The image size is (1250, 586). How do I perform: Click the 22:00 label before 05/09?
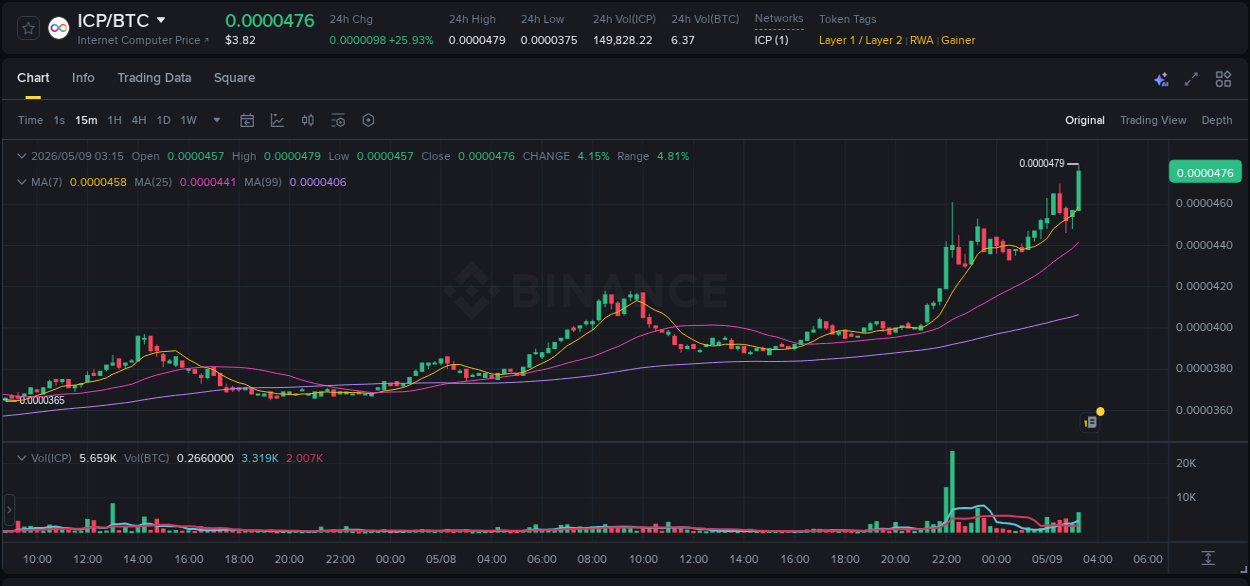click(946, 559)
